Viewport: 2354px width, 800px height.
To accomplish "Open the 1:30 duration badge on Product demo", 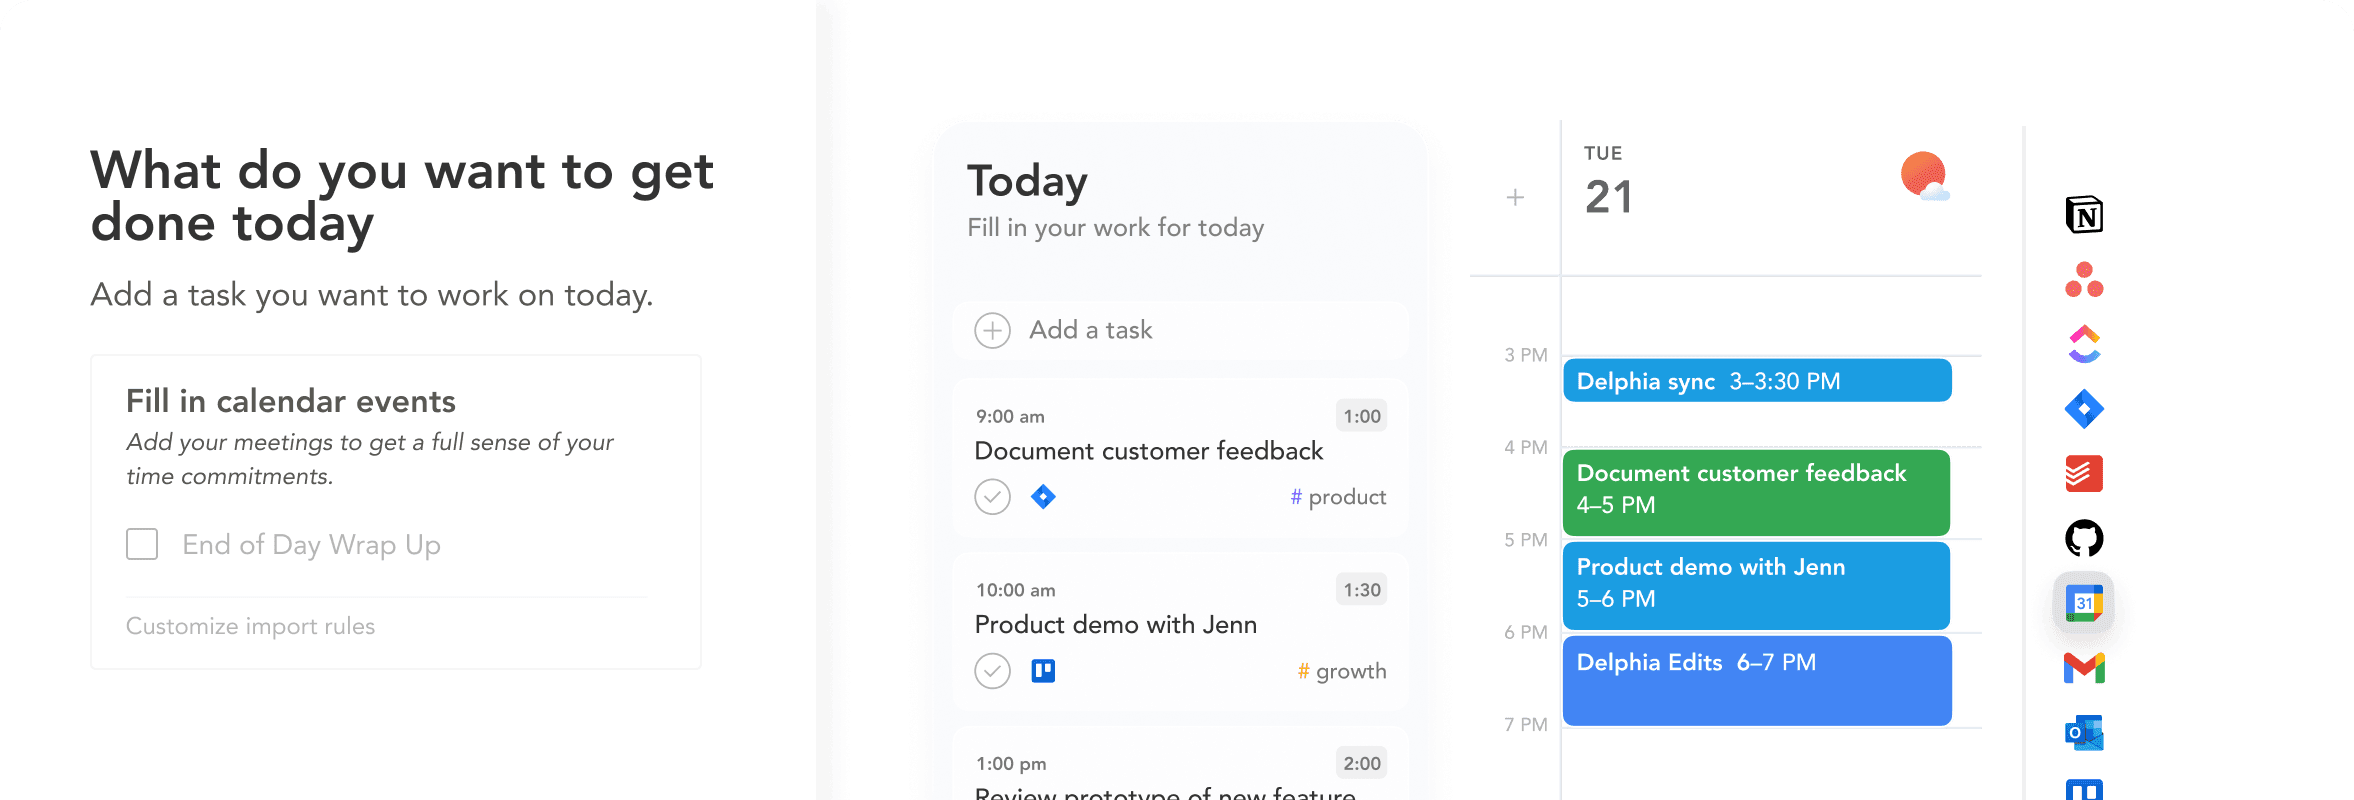I will pyautogui.click(x=1362, y=590).
